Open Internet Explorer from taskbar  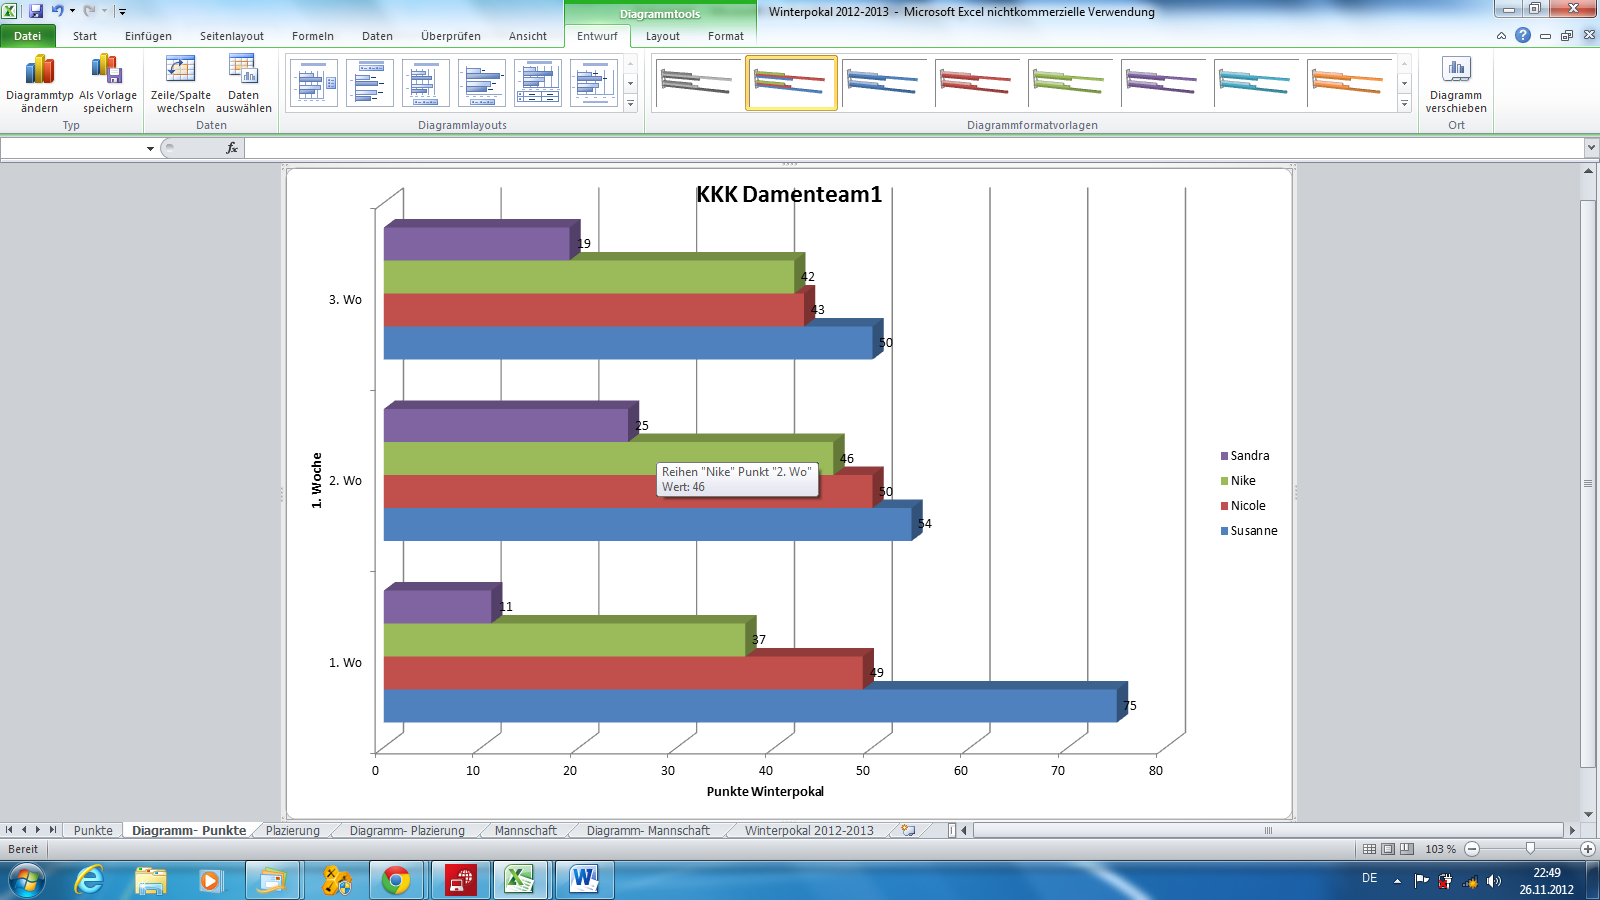coord(89,880)
